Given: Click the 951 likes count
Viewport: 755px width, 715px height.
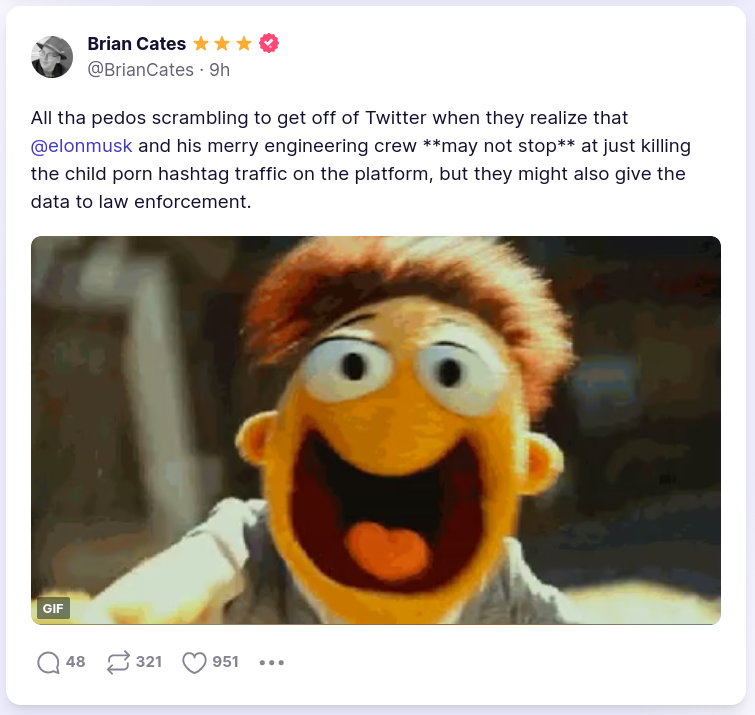Looking at the screenshot, I should pyautogui.click(x=225, y=662).
